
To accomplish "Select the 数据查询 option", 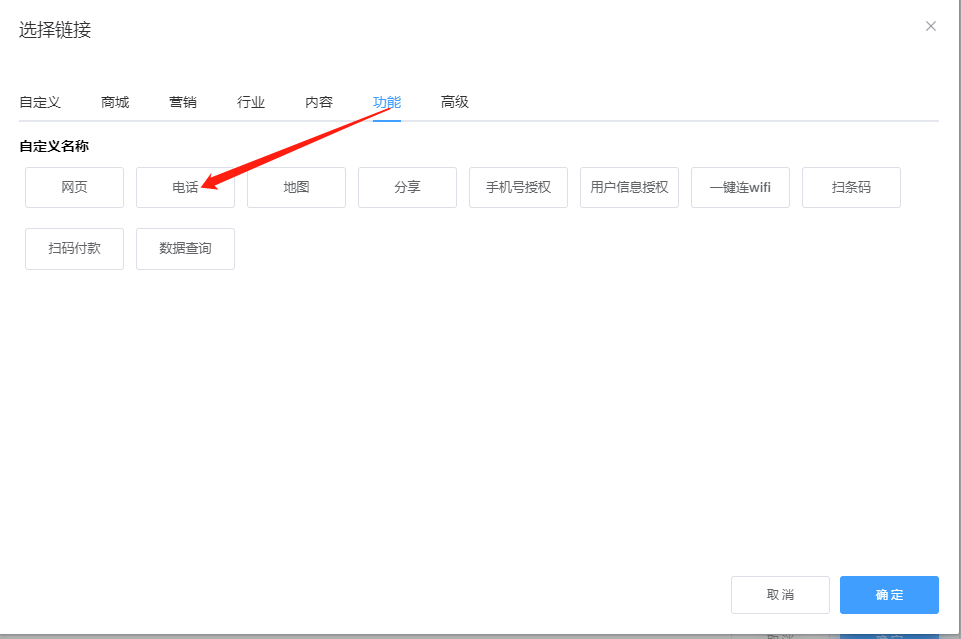I will coord(185,249).
